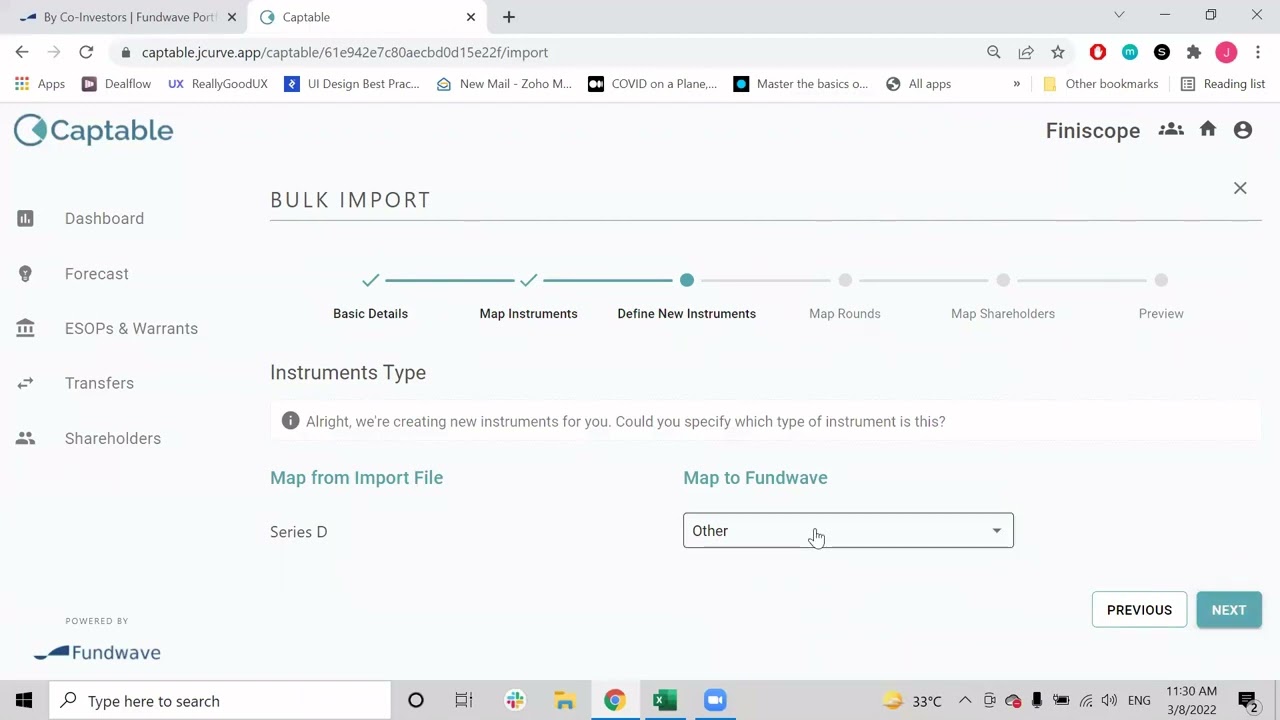
Task: Bookmark this page with the star icon
Action: pyautogui.click(x=1058, y=52)
